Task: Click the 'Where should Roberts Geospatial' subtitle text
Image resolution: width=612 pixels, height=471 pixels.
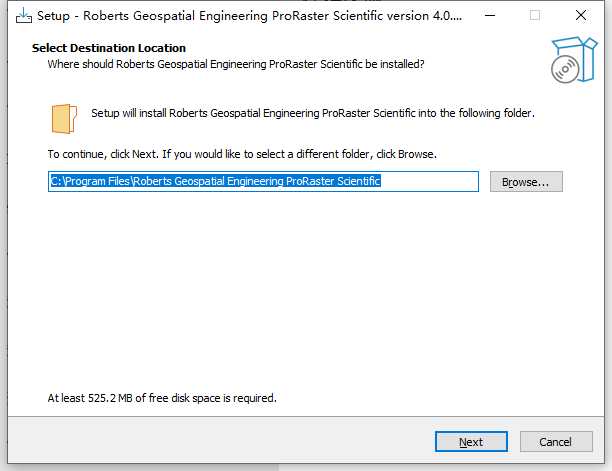Action: coord(236,64)
